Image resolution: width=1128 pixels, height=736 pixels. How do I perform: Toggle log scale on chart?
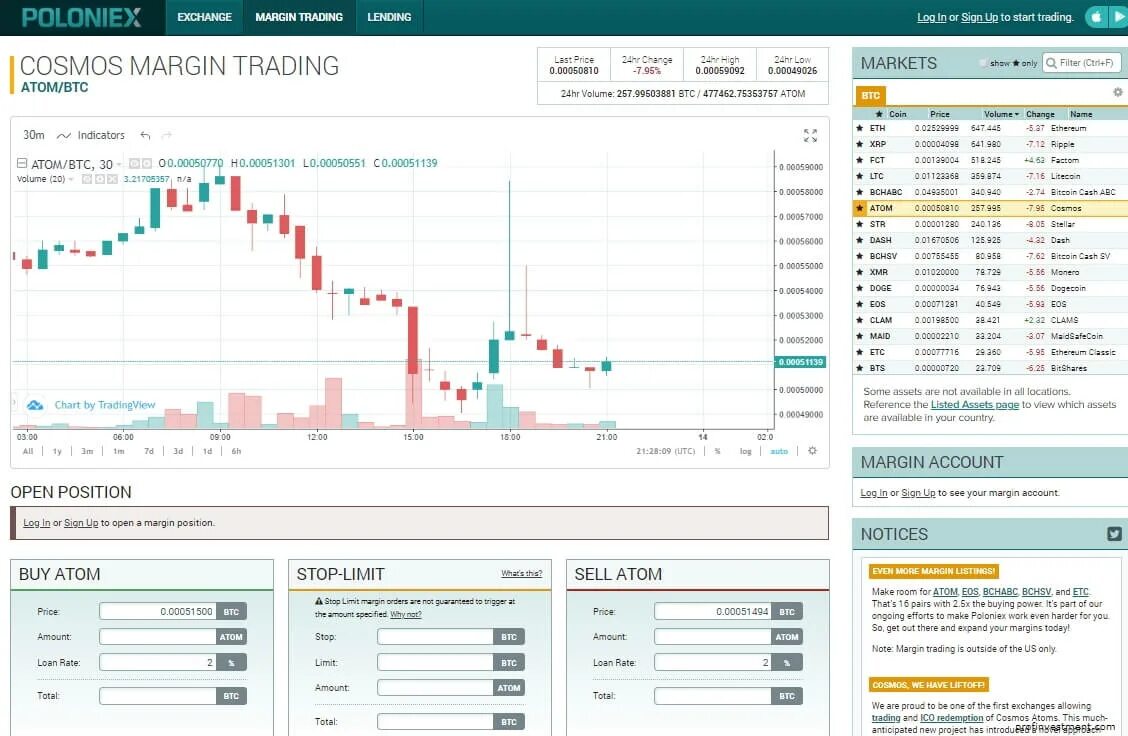point(745,451)
